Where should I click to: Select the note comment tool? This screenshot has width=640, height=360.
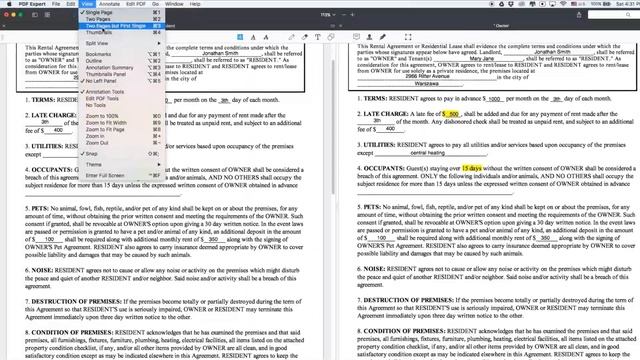(x=356, y=37)
